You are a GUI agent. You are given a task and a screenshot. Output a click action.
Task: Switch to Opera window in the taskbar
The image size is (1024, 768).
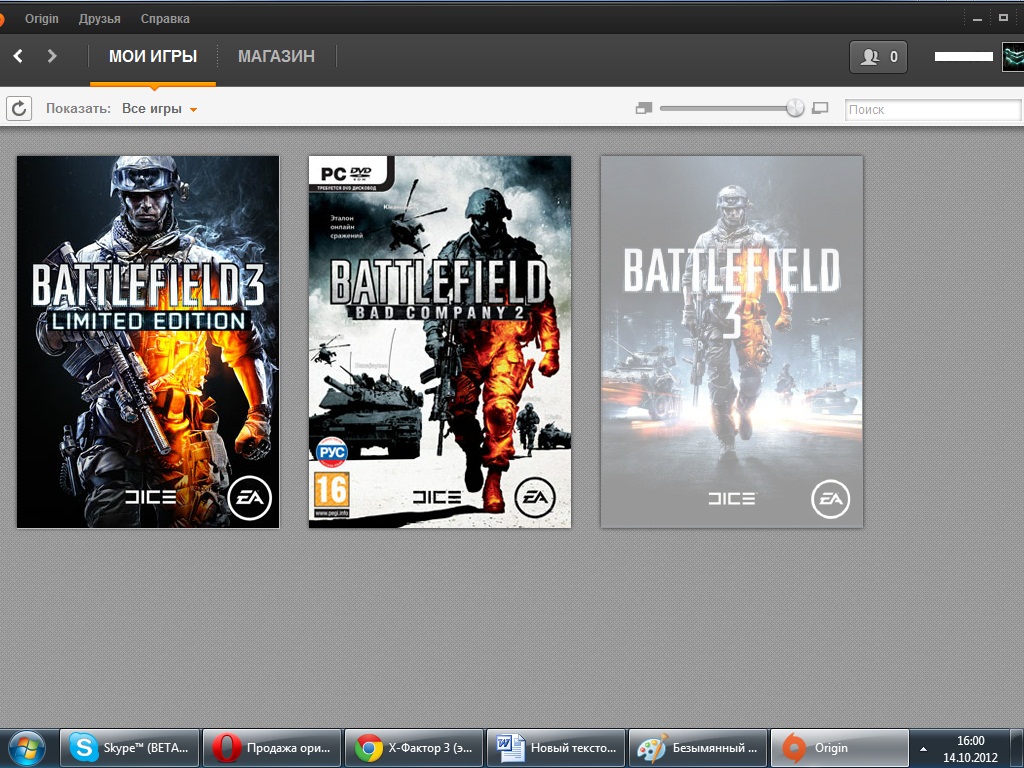(x=272, y=748)
